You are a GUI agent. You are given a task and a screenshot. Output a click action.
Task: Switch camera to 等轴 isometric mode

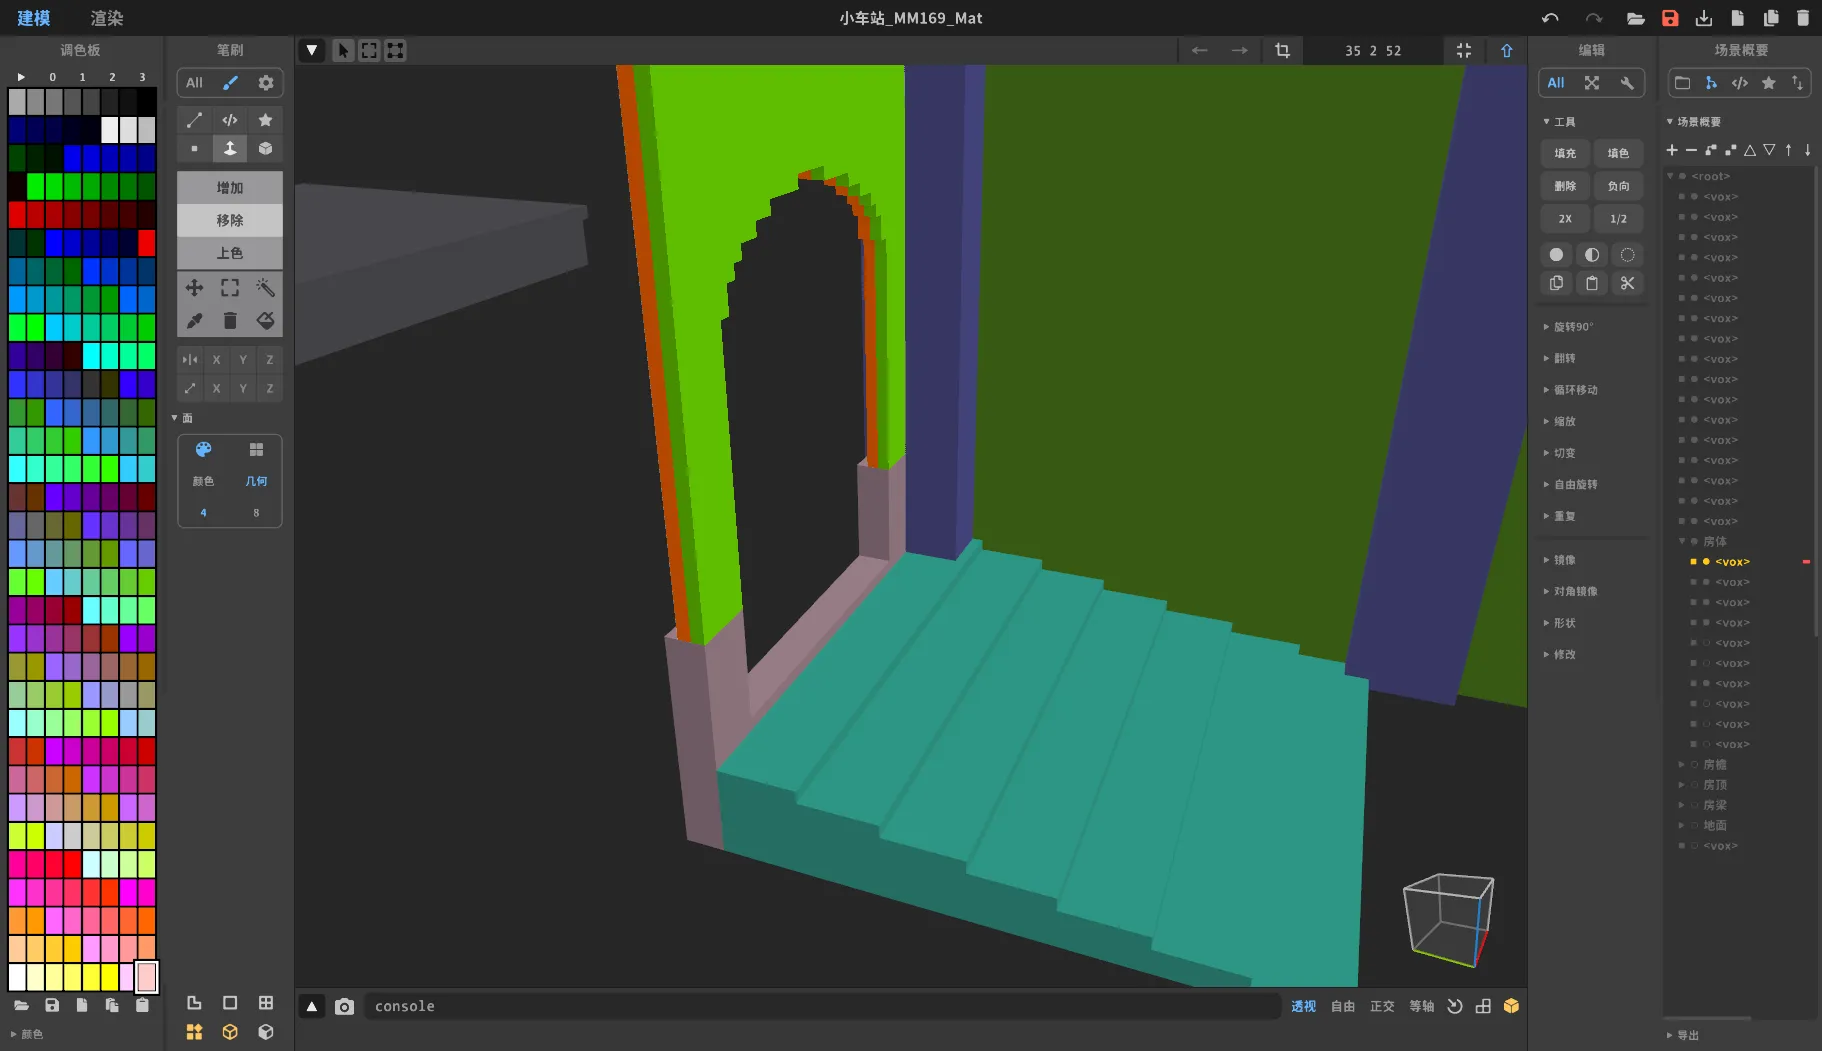pyautogui.click(x=1421, y=1006)
